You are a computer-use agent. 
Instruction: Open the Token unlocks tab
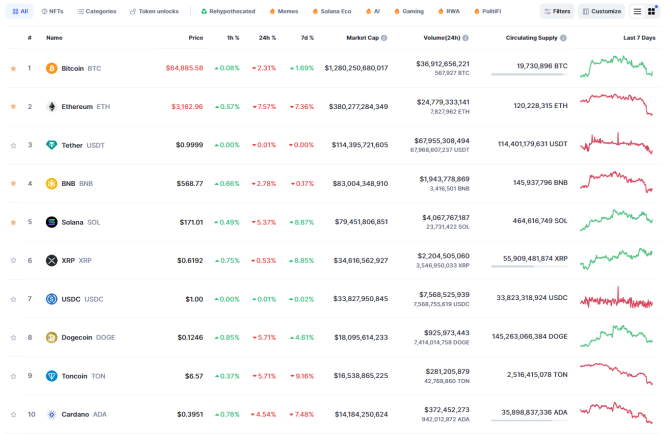[154, 11]
